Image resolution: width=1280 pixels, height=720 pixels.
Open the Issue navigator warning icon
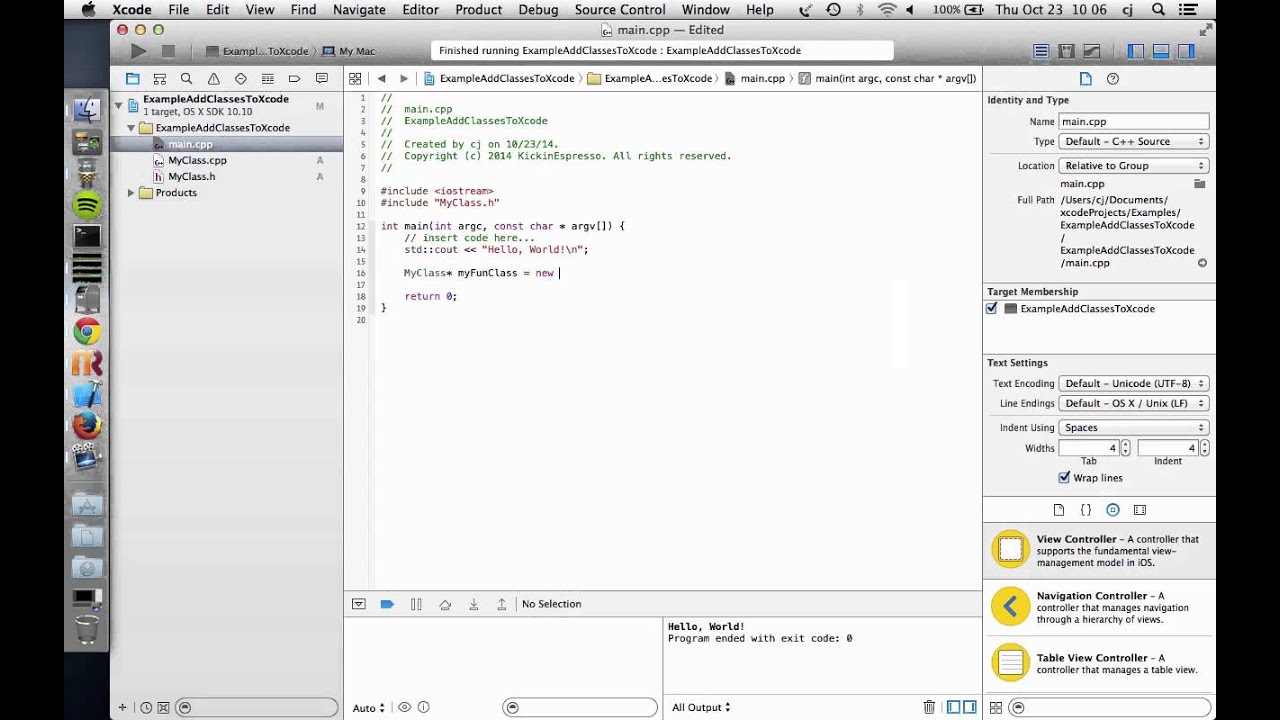(213, 78)
